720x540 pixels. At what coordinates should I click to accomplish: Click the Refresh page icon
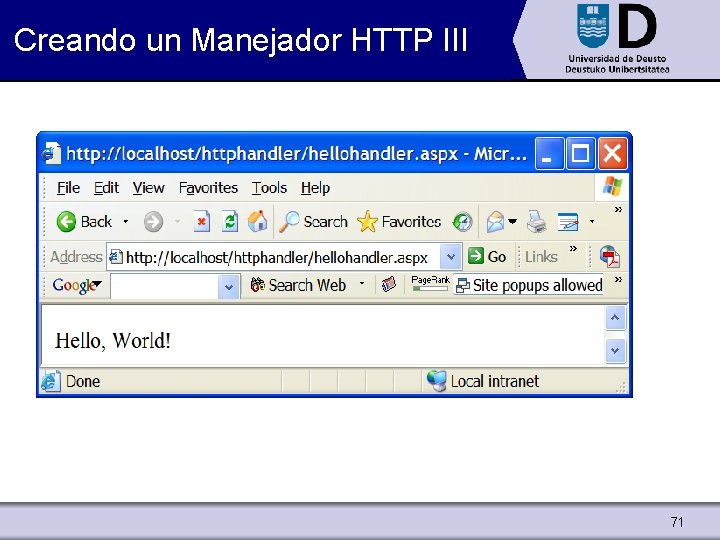[230, 222]
